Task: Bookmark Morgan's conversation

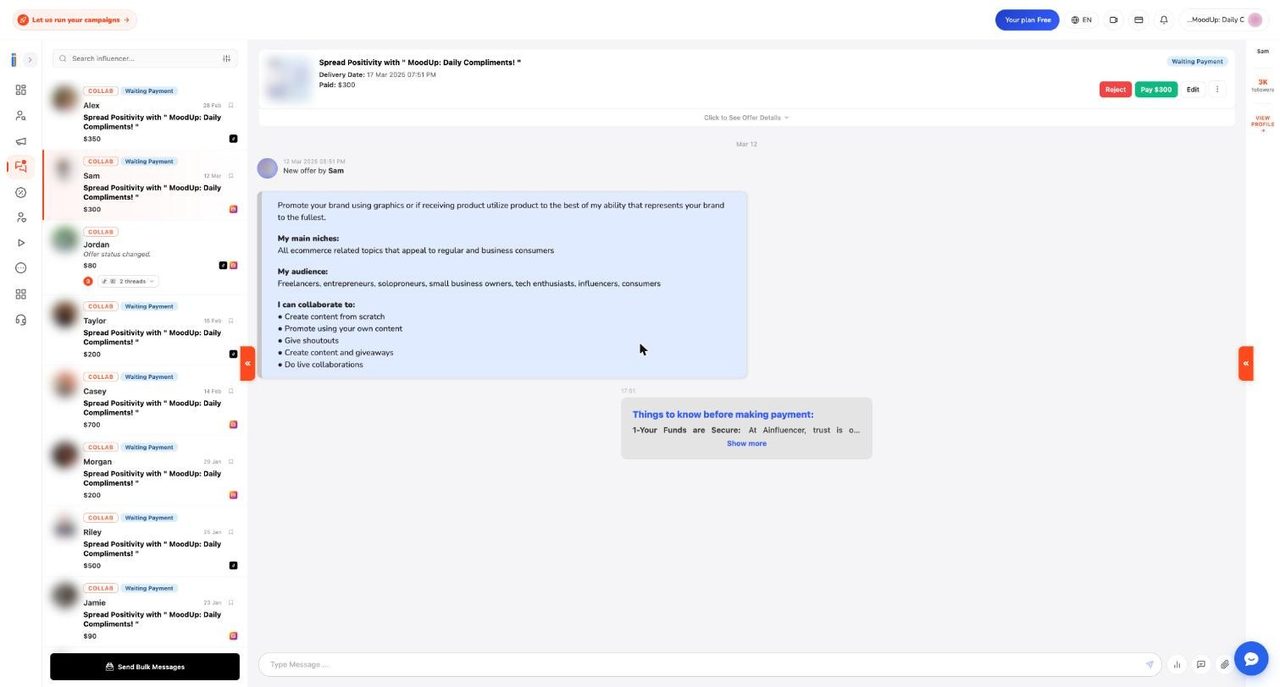Action: [231, 462]
